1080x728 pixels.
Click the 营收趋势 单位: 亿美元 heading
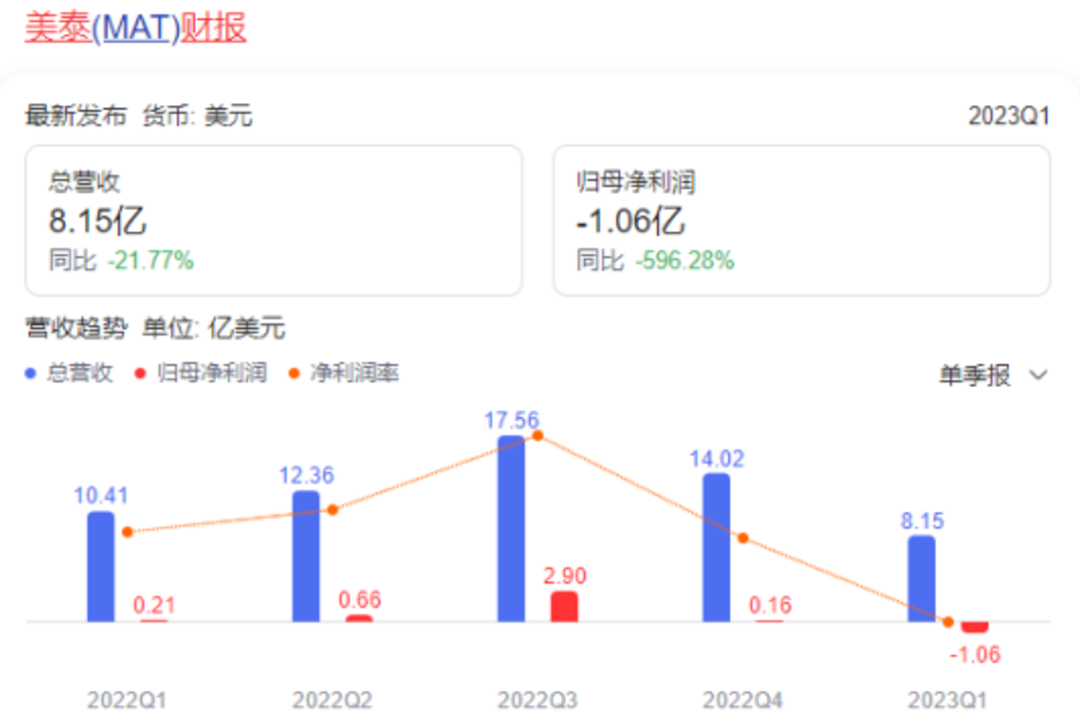[155, 328]
